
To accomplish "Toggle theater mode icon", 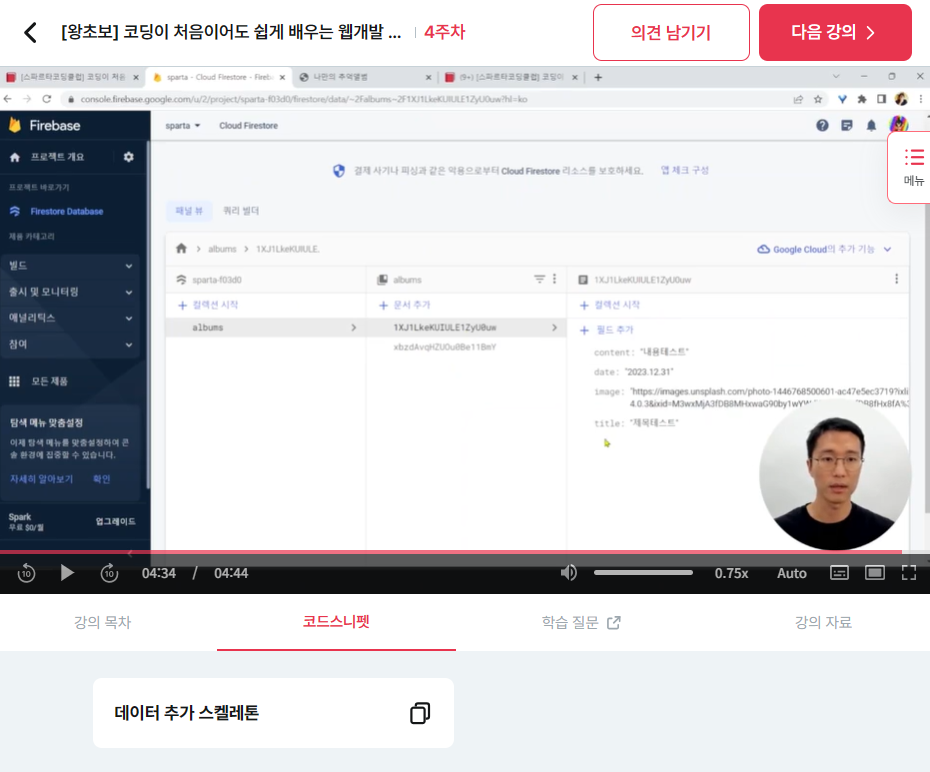I will 875,573.
